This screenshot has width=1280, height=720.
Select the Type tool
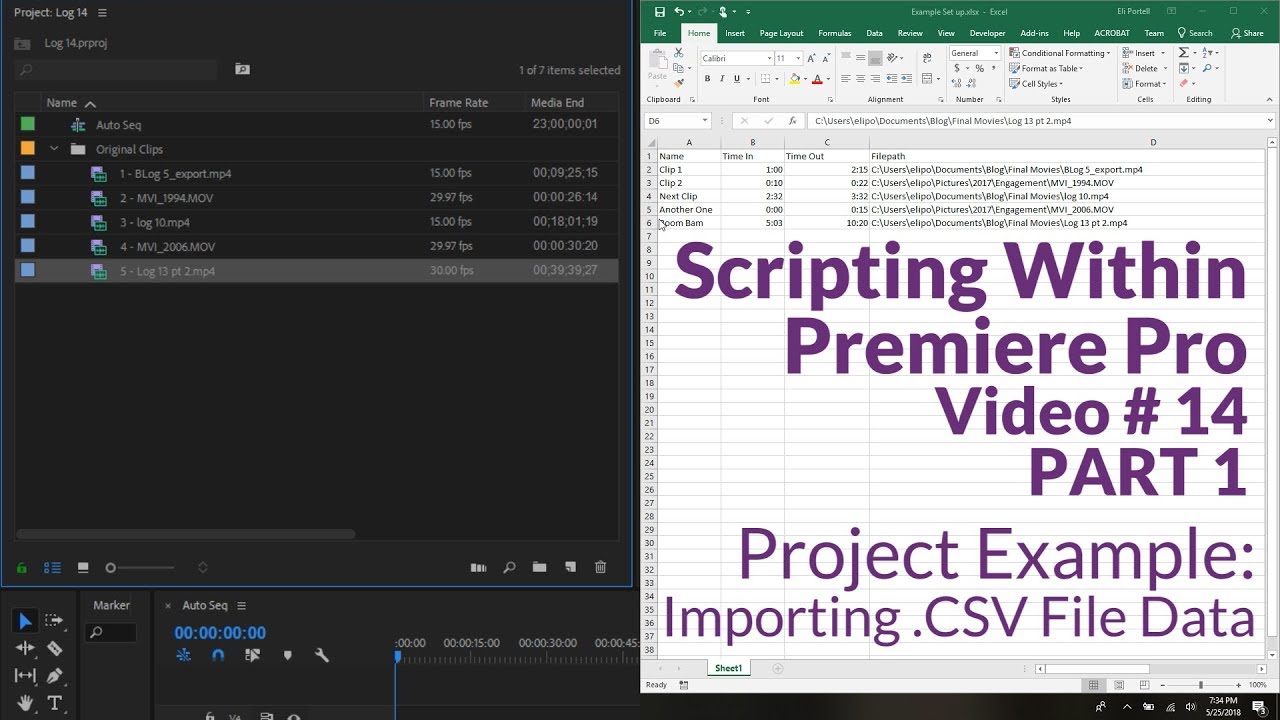coord(54,703)
